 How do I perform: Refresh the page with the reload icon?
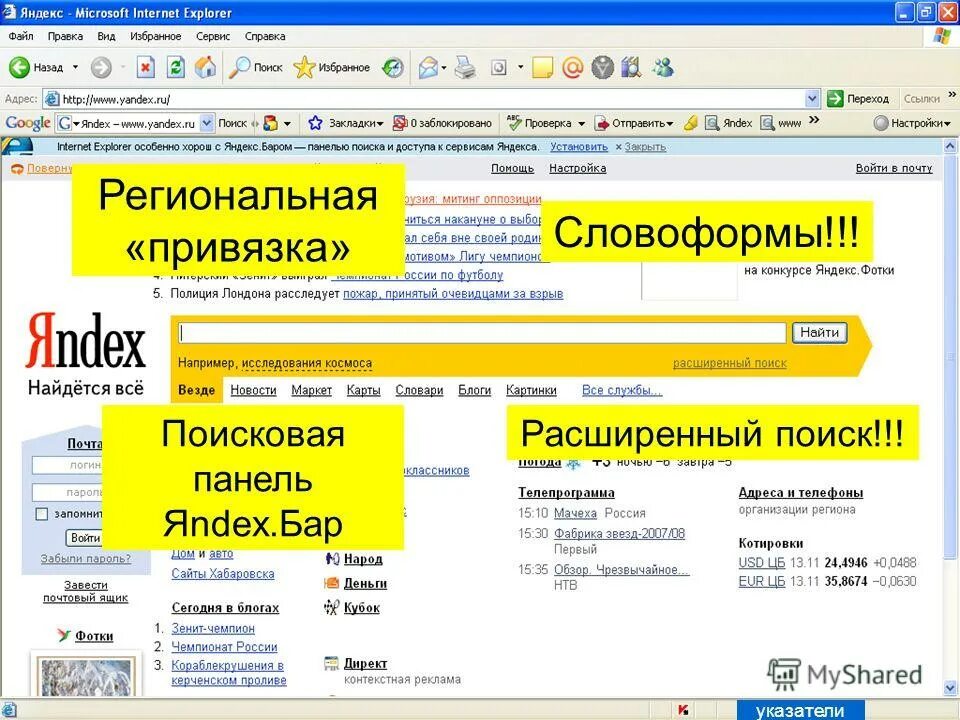(x=175, y=67)
